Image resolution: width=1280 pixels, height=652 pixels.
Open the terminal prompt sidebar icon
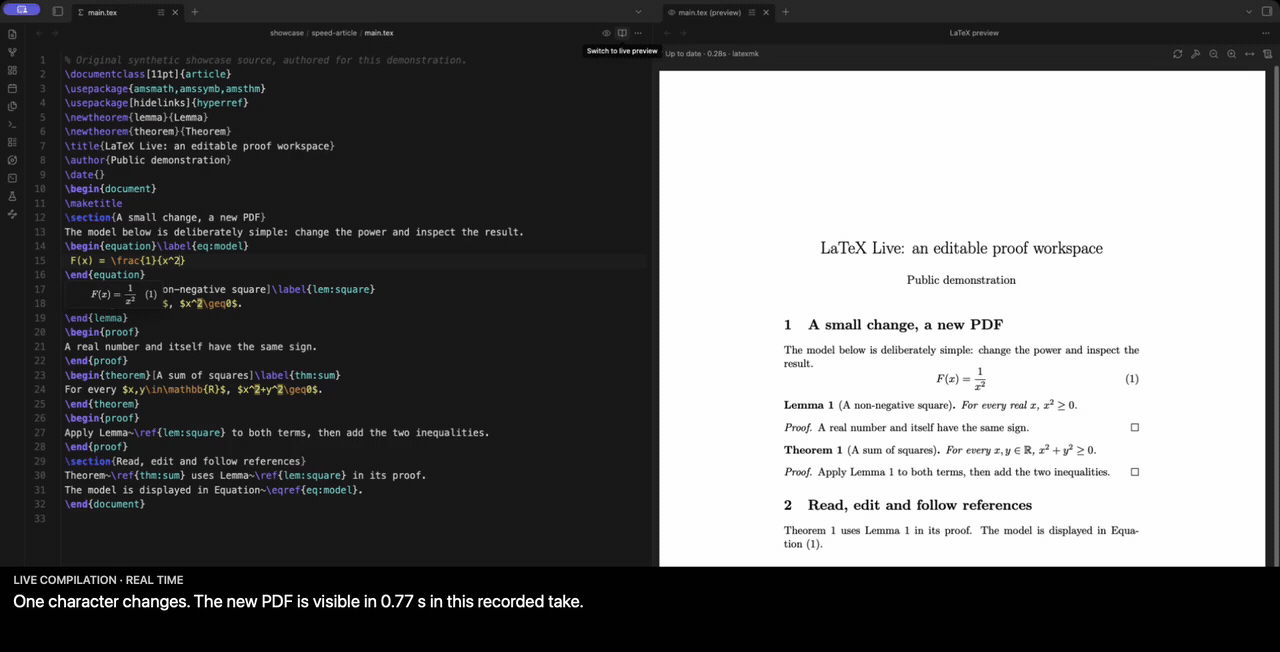coord(12,124)
